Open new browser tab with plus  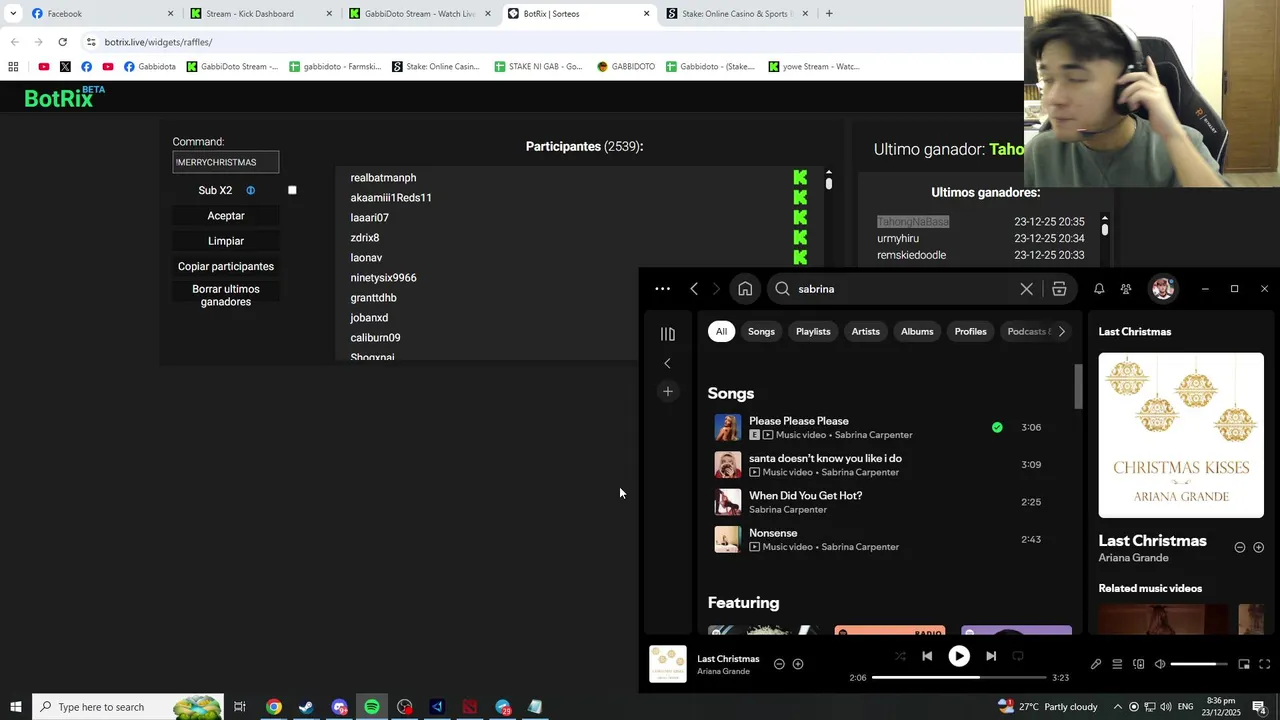coord(829,14)
